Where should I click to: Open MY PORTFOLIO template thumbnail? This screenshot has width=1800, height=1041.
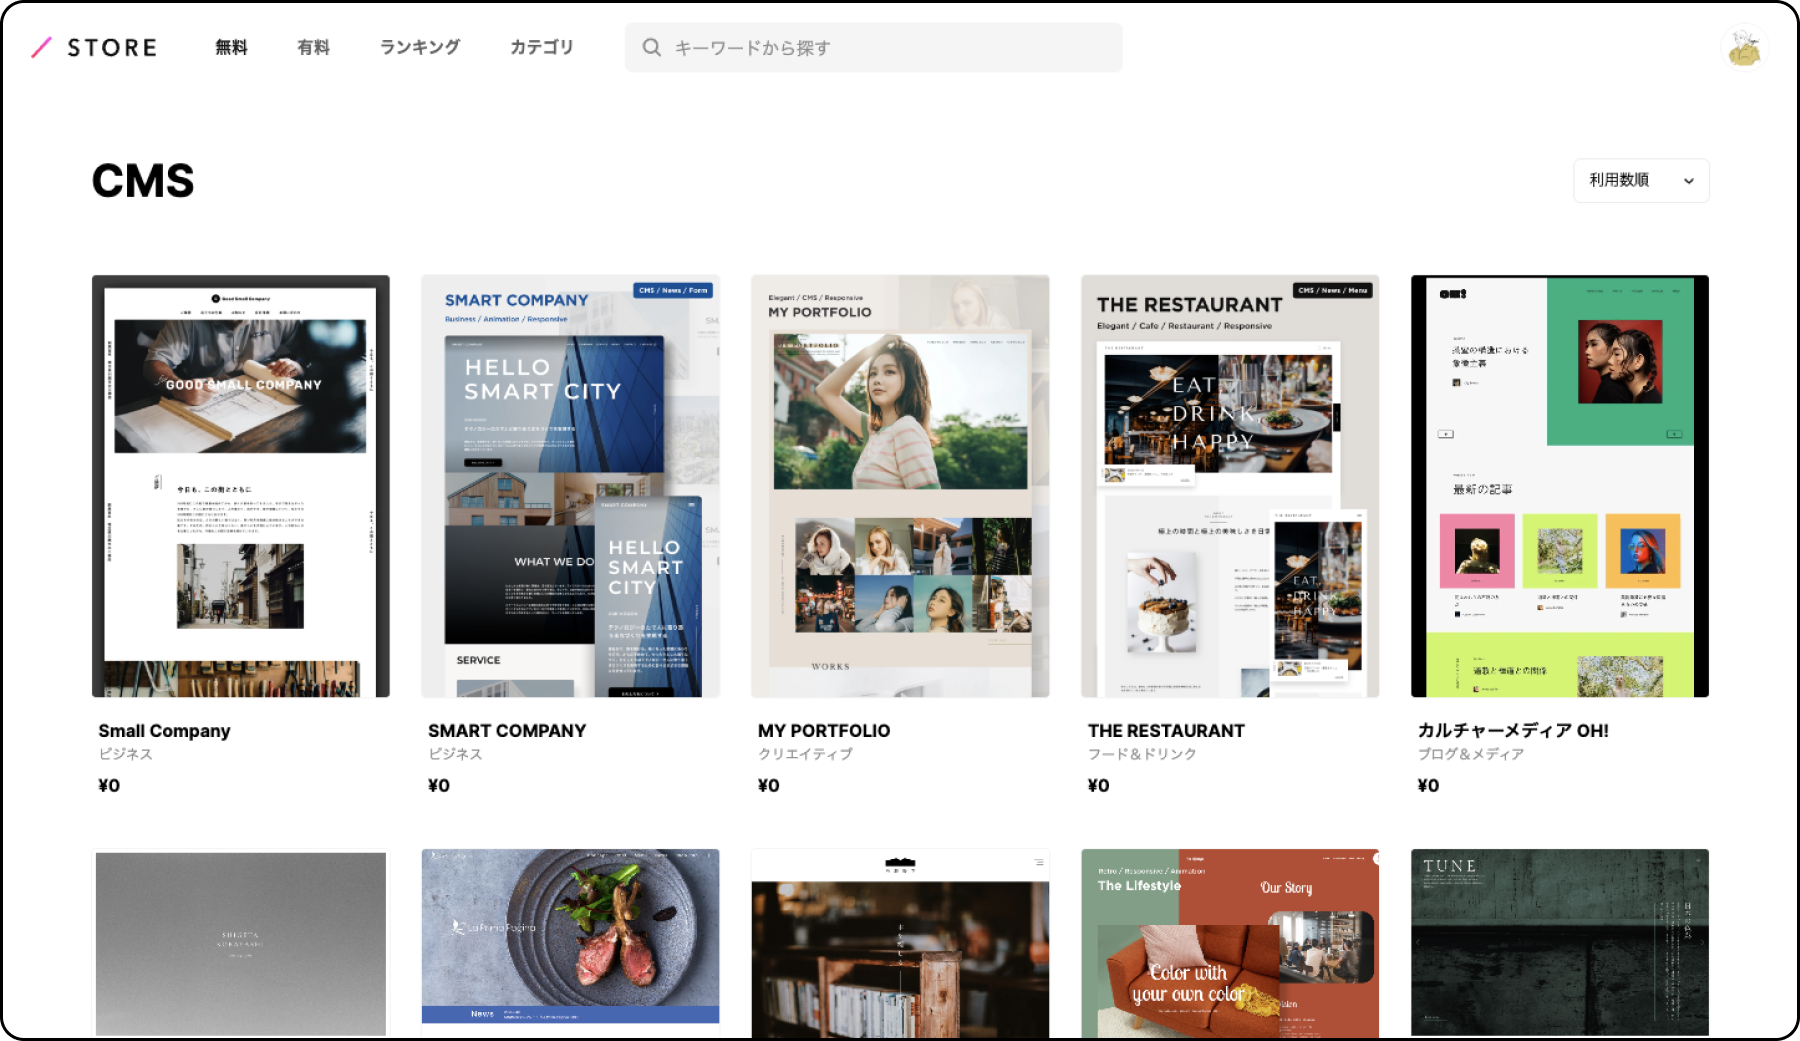[900, 486]
